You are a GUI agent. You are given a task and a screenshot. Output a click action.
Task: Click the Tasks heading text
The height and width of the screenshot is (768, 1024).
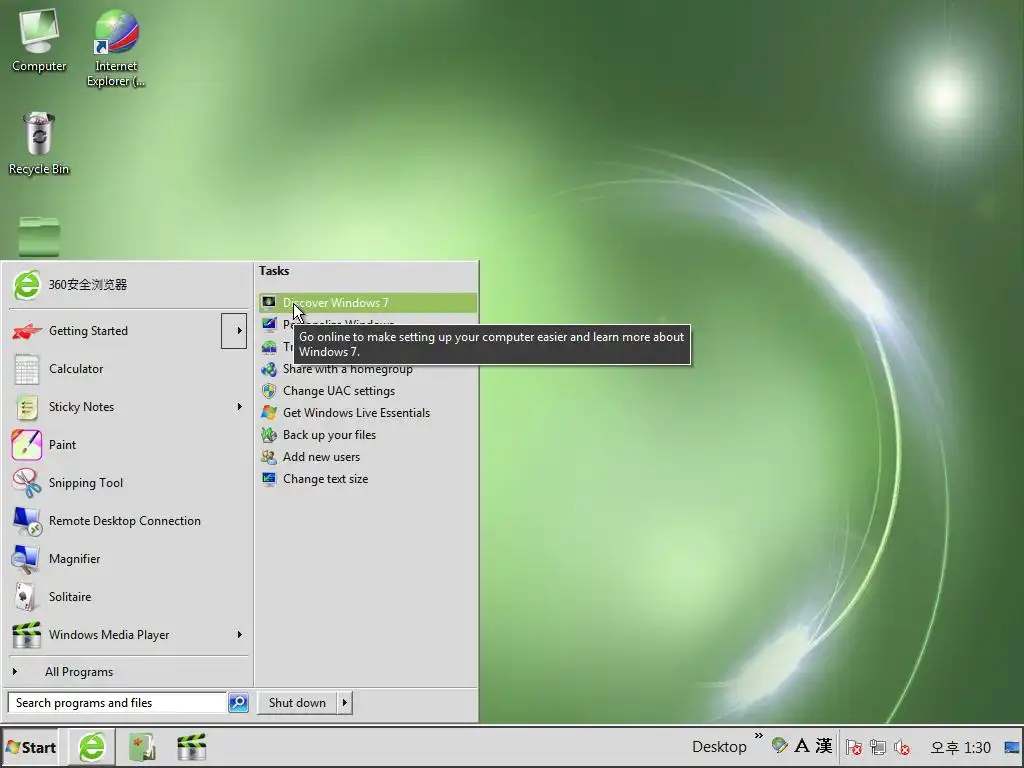pos(274,271)
